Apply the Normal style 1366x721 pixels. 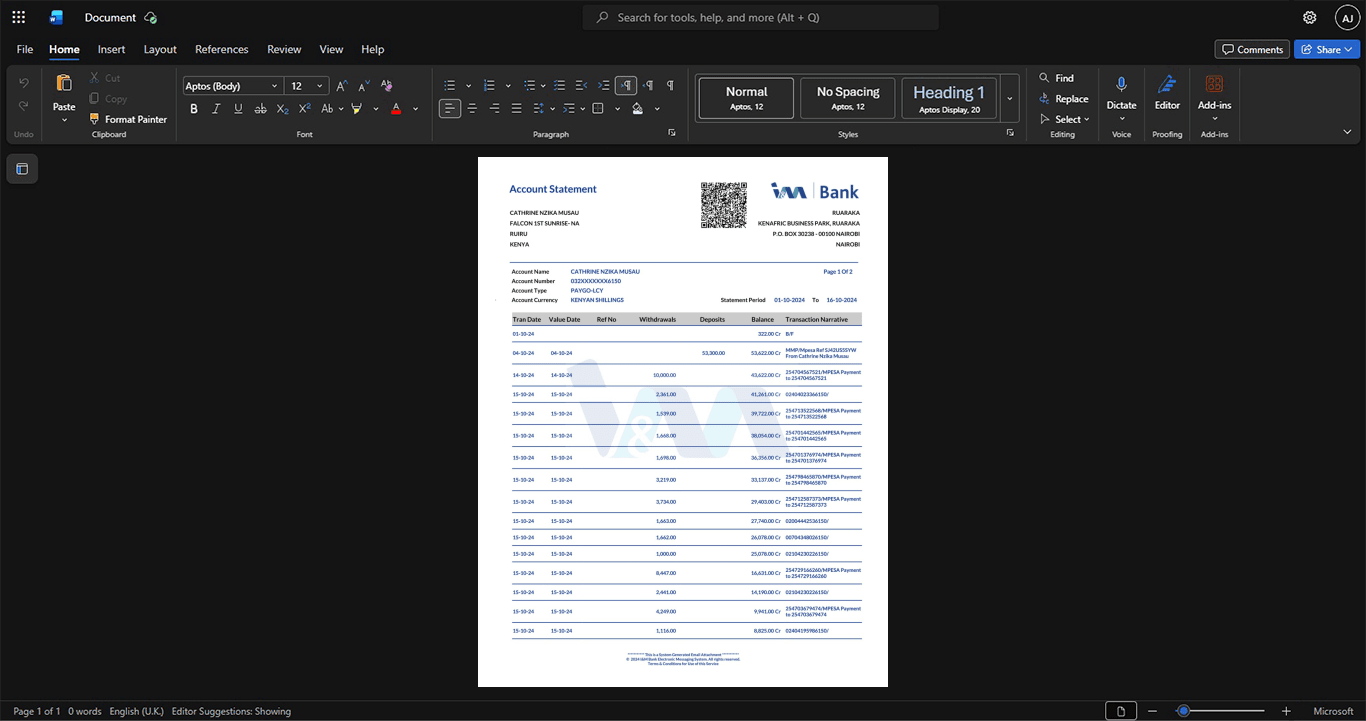[x=746, y=98]
